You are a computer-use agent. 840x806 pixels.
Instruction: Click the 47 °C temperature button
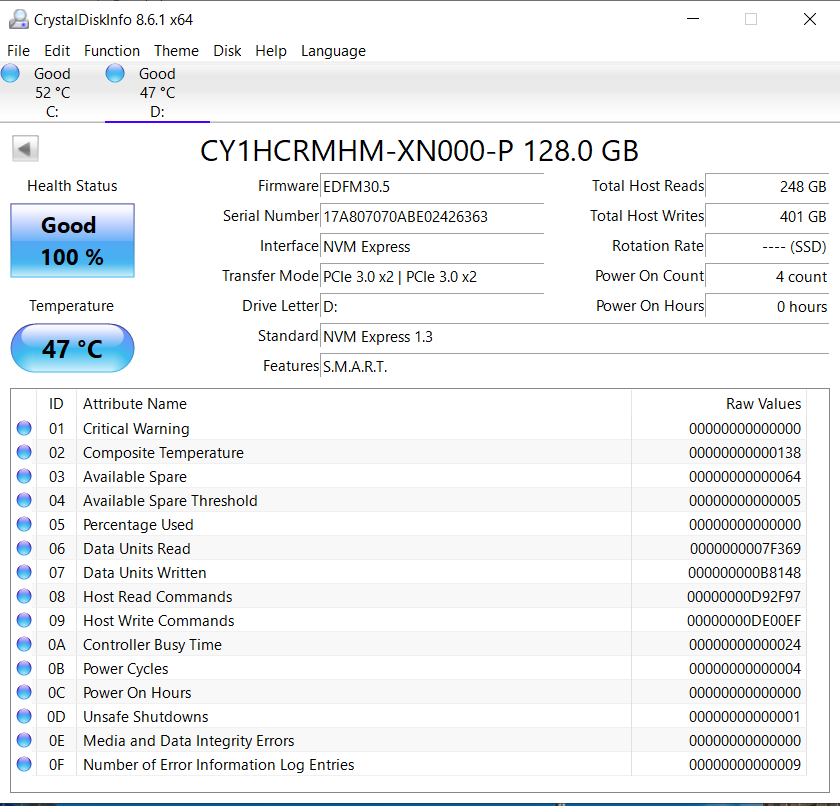(x=72, y=349)
